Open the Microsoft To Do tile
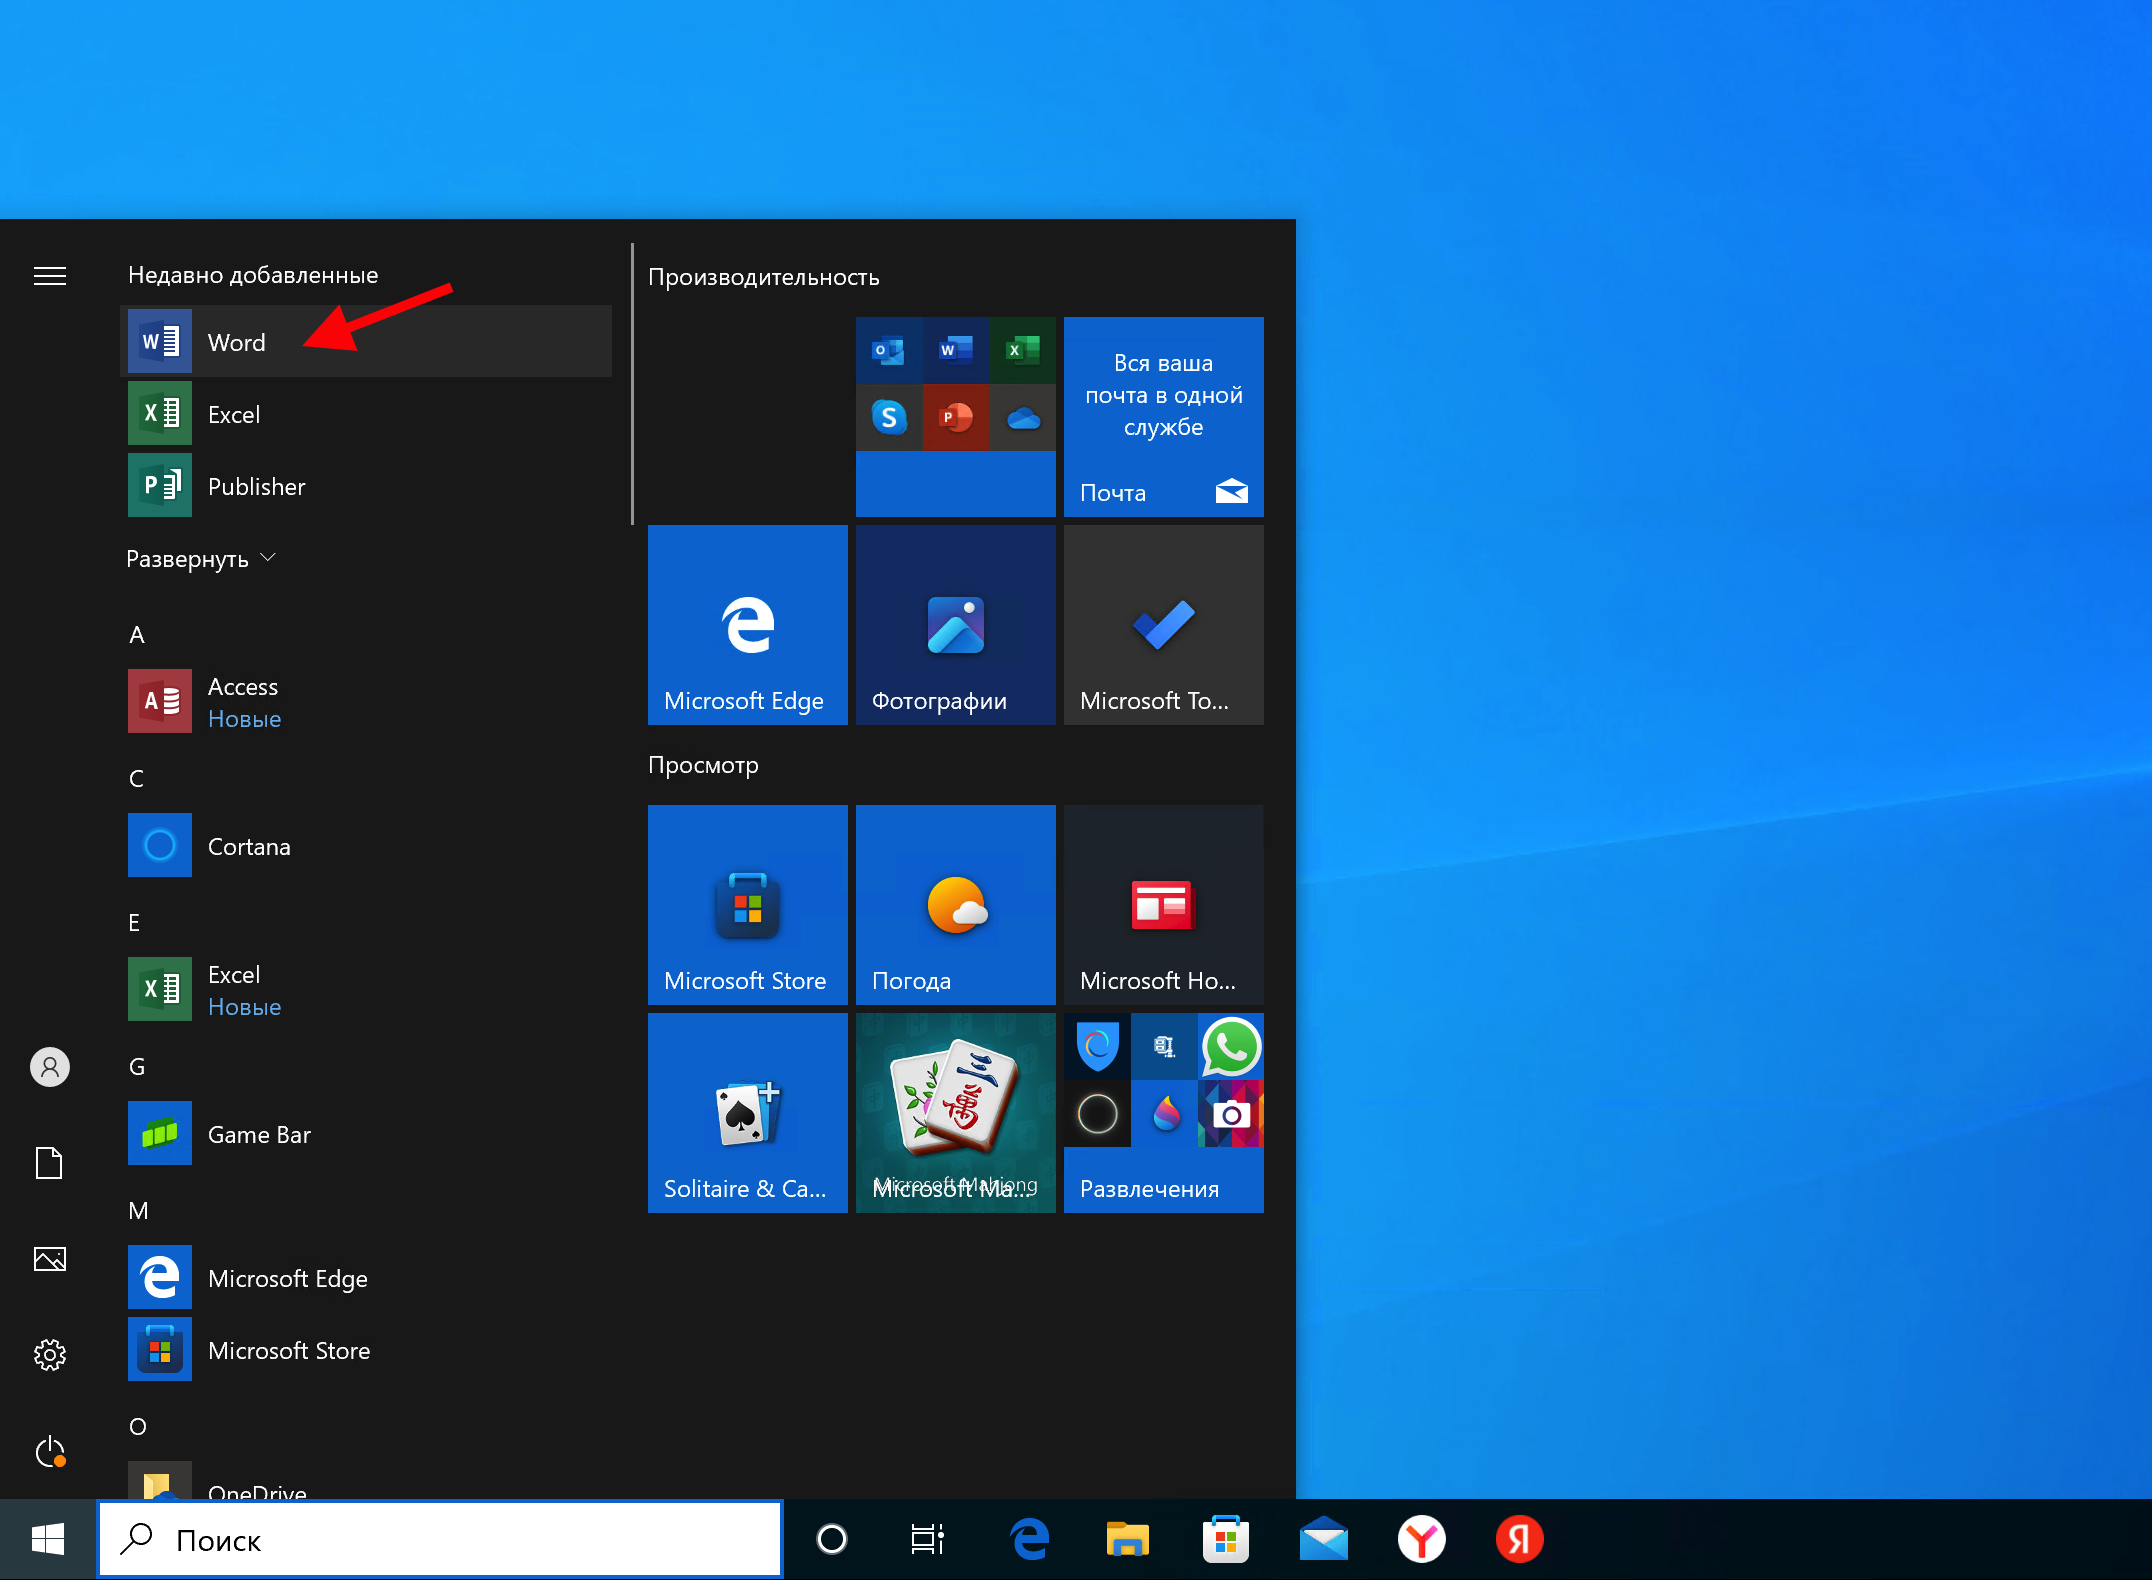This screenshot has height=1580, width=2152. [1164, 625]
